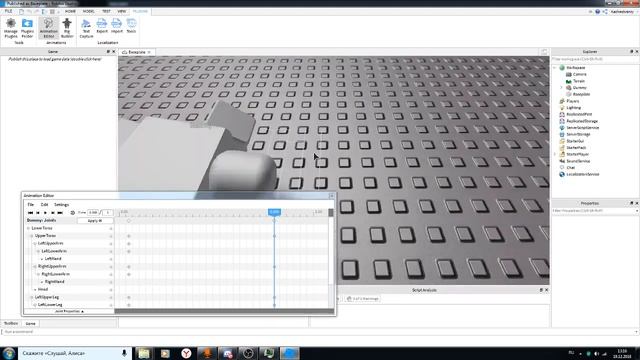Switch to the PLUGINS ribbon tab
The width and height of the screenshot is (640, 360).
pos(140,11)
